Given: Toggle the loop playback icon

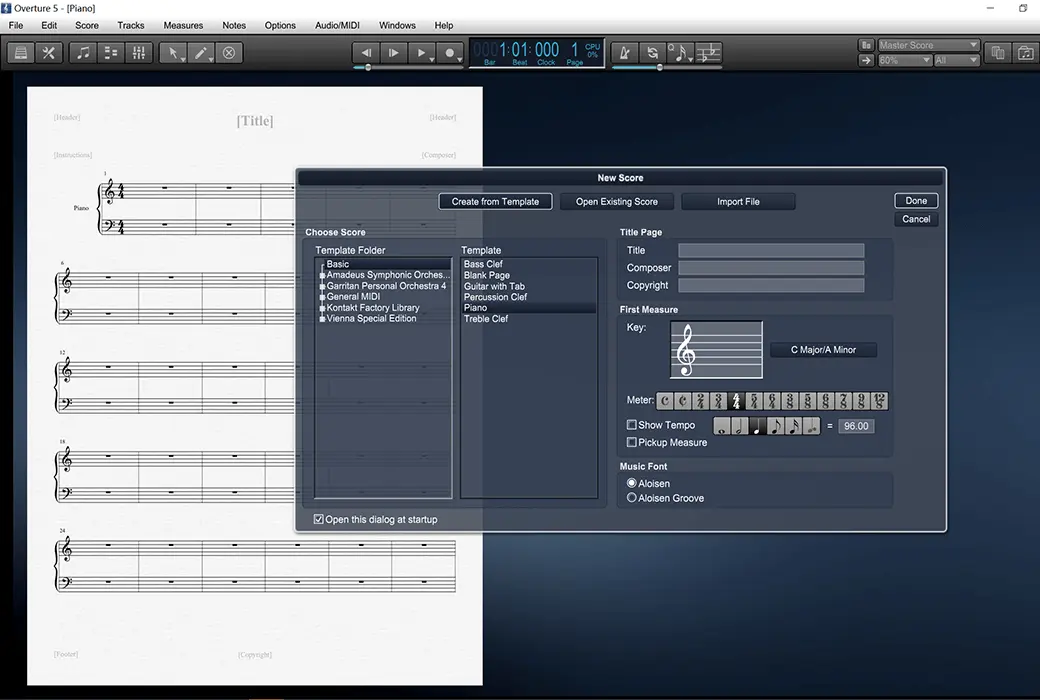Looking at the screenshot, I should tap(653, 52).
